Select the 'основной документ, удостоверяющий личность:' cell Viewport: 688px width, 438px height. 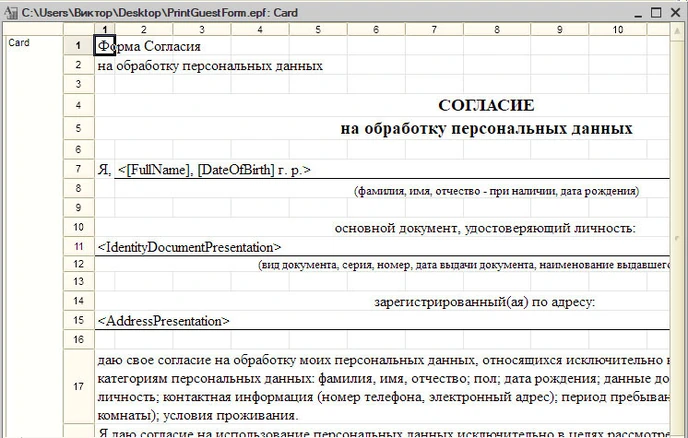tap(484, 228)
